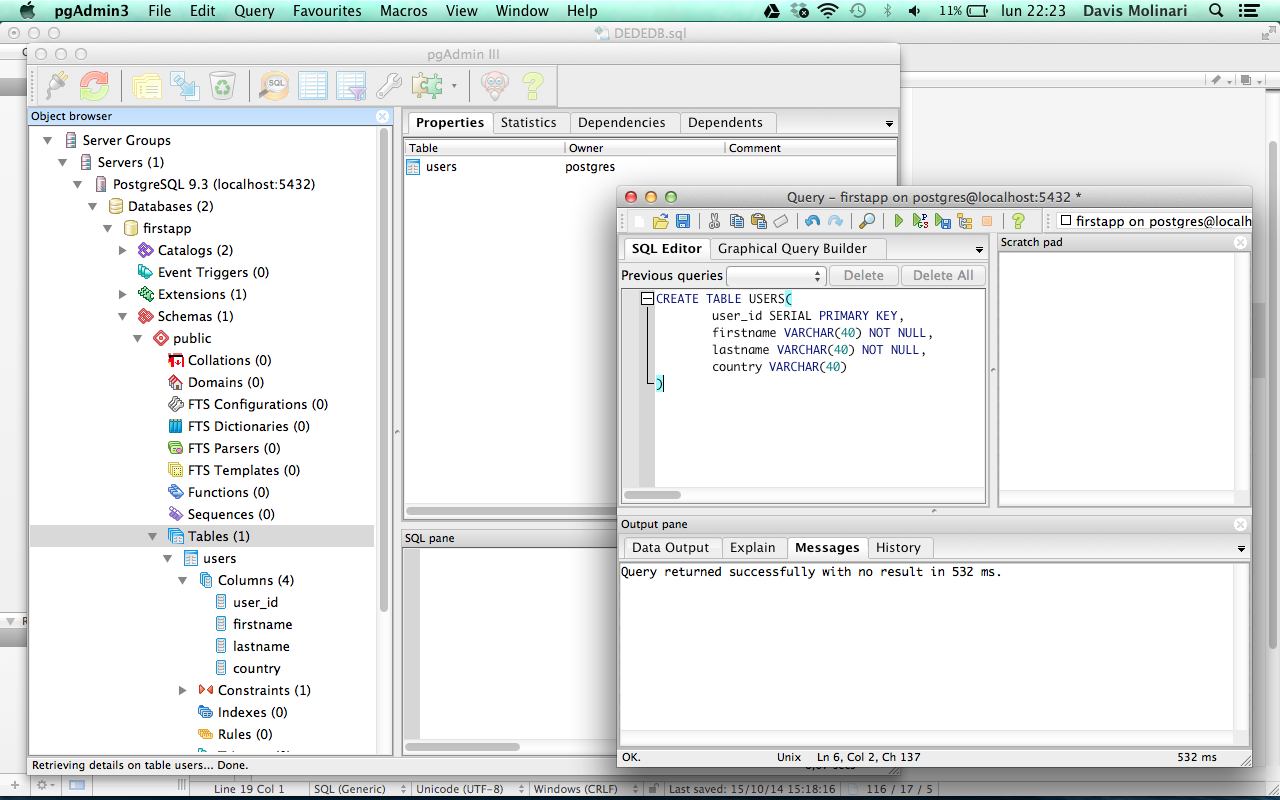The height and width of the screenshot is (800, 1280).
Task: Open the Favourites menu
Action: click(x=327, y=11)
